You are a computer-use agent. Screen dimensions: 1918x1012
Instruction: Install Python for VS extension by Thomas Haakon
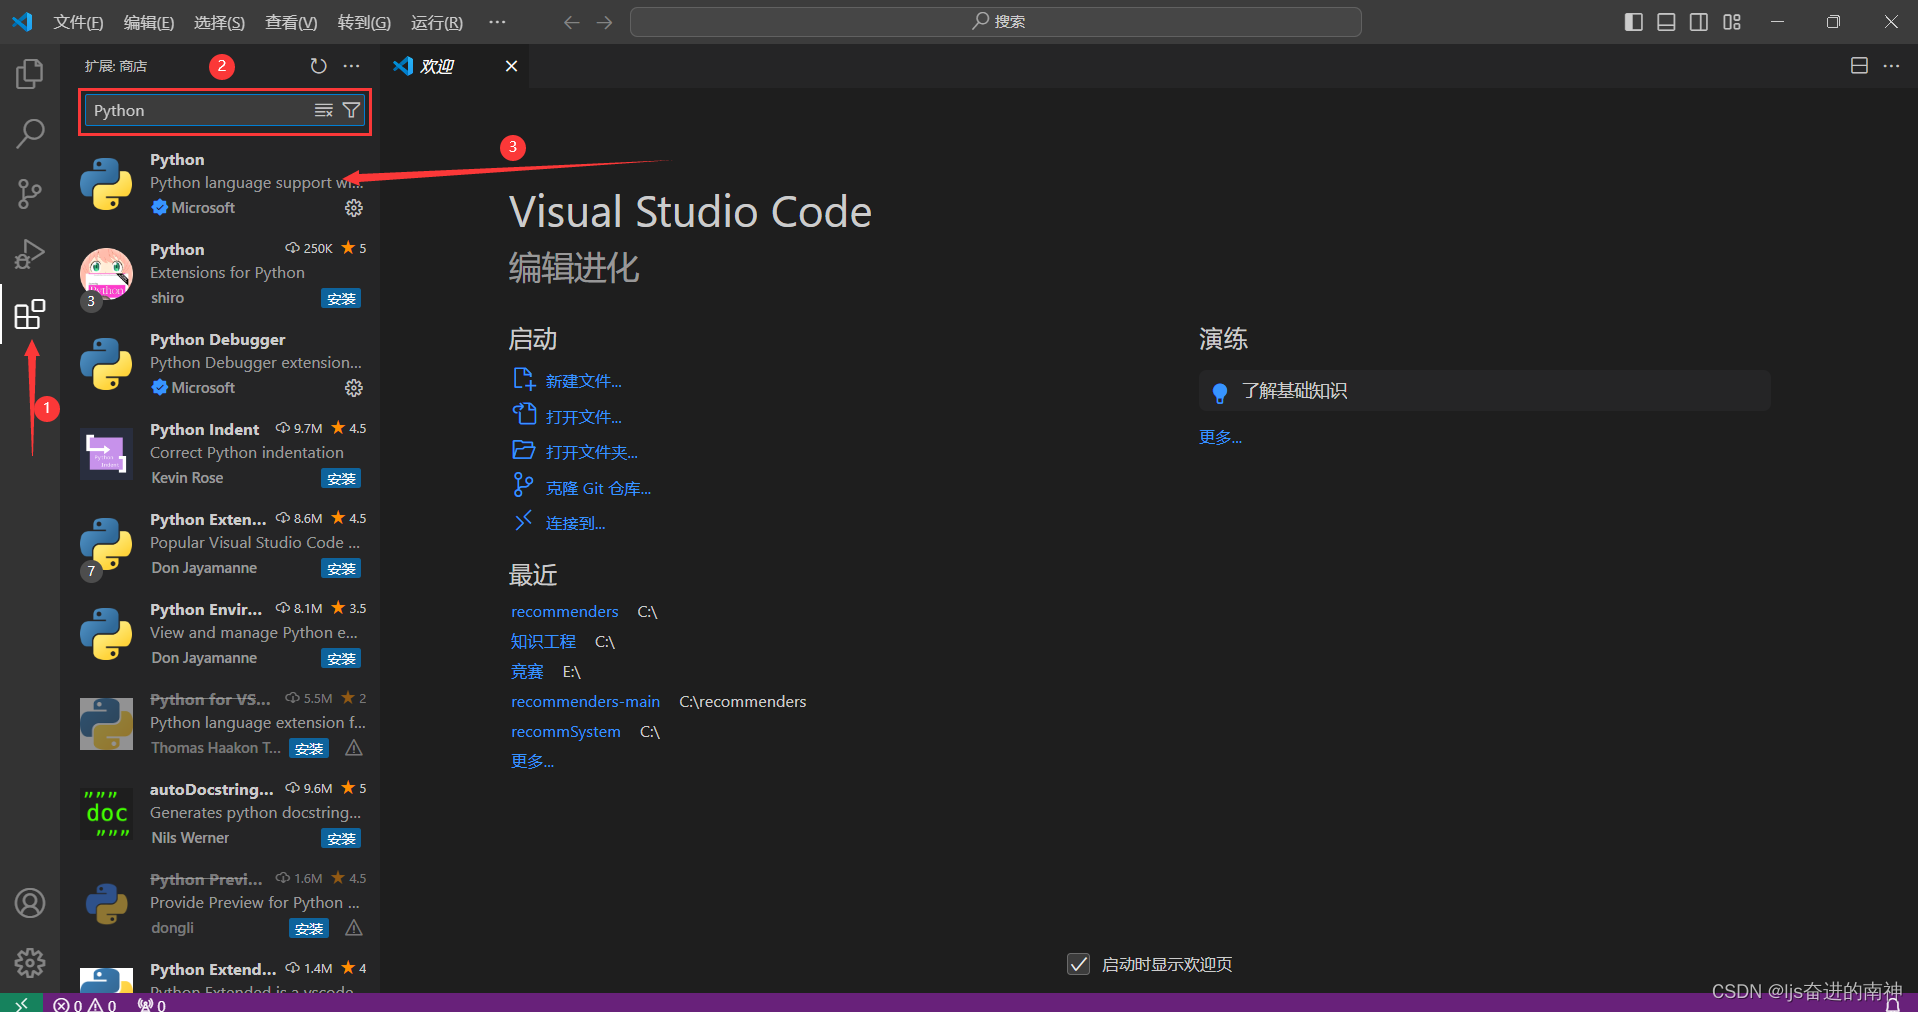click(309, 749)
